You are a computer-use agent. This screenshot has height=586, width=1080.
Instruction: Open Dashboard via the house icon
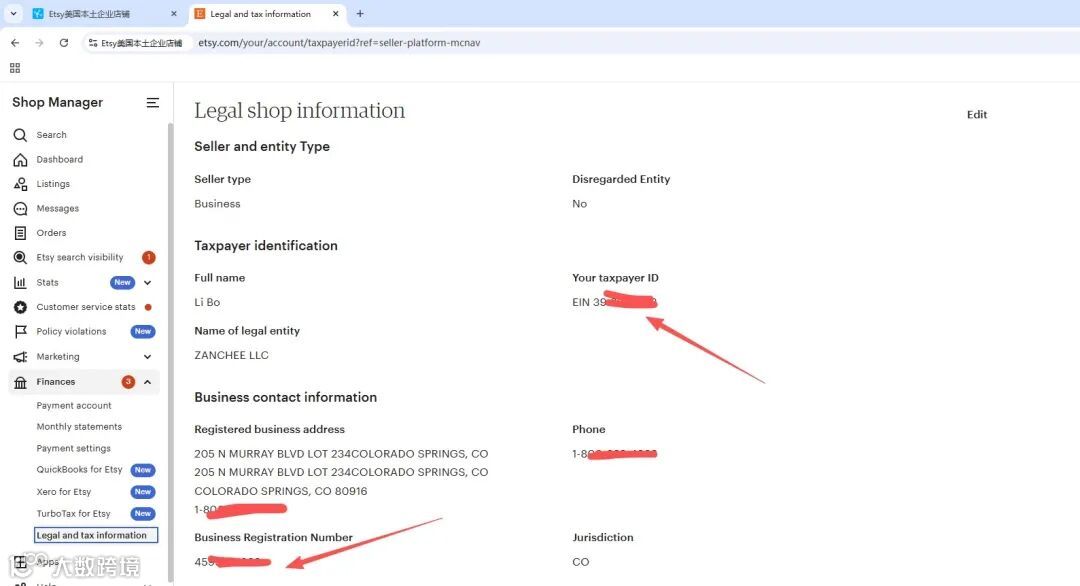pyautogui.click(x=20, y=160)
